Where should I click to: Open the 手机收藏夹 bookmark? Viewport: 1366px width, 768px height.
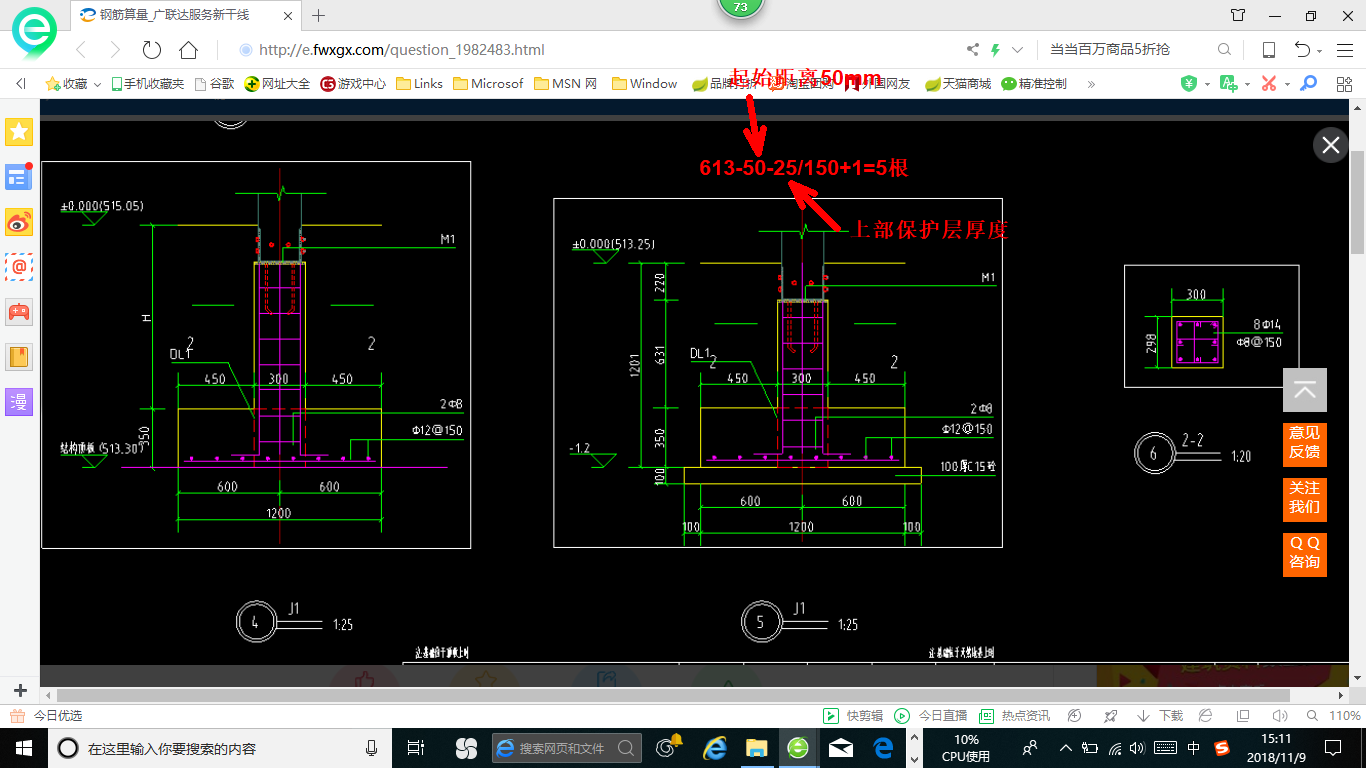(x=147, y=84)
